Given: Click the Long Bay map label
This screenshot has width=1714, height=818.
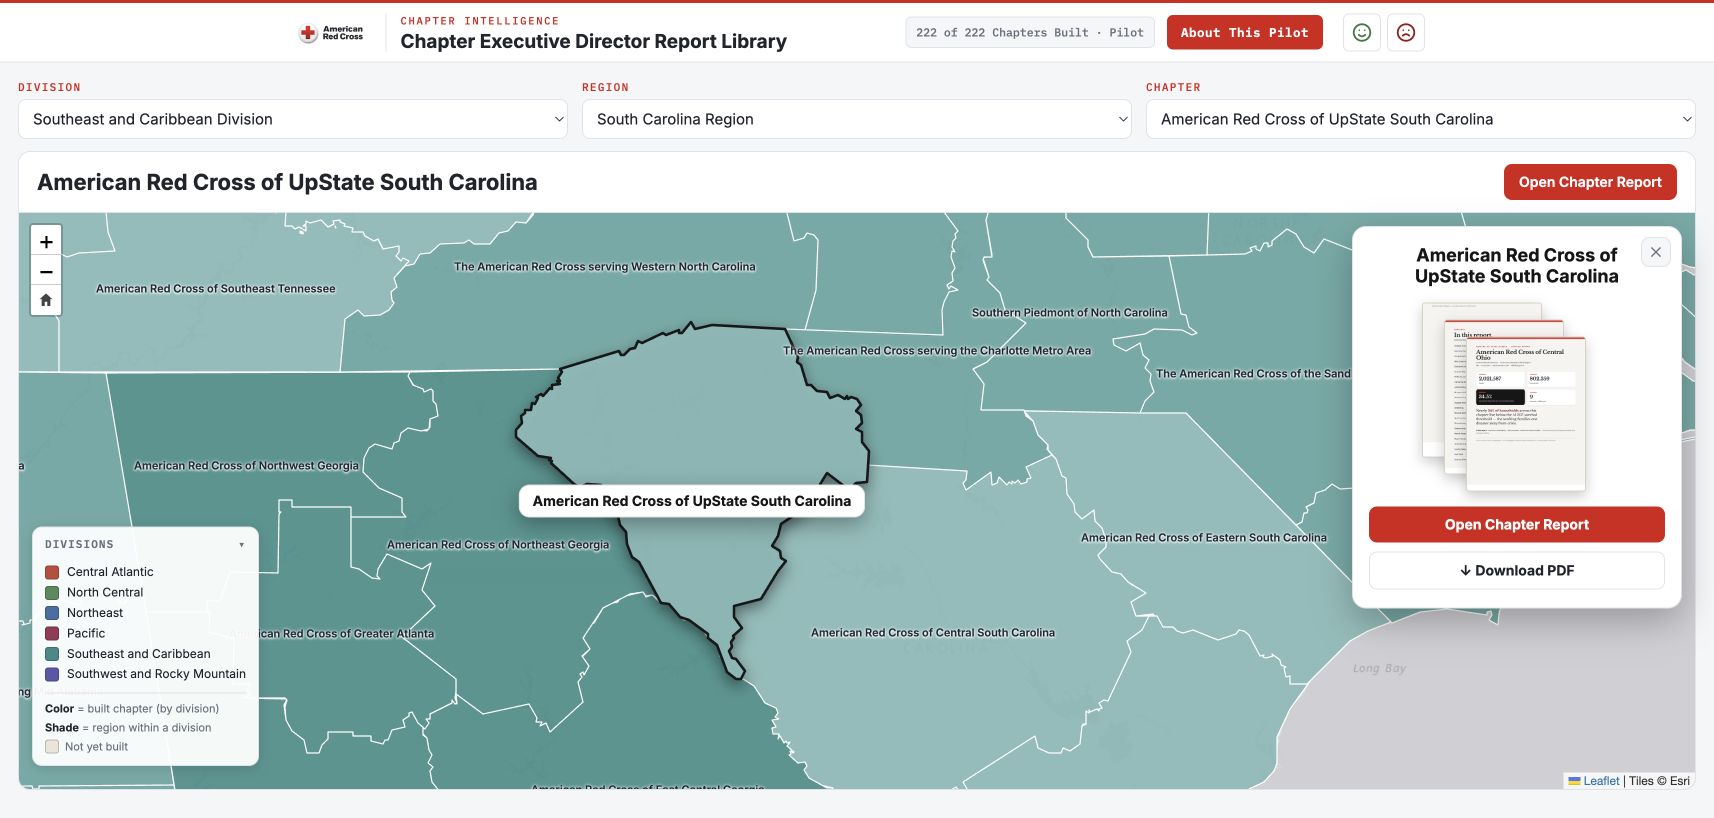Looking at the screenshot, I should pos(1379,668).
